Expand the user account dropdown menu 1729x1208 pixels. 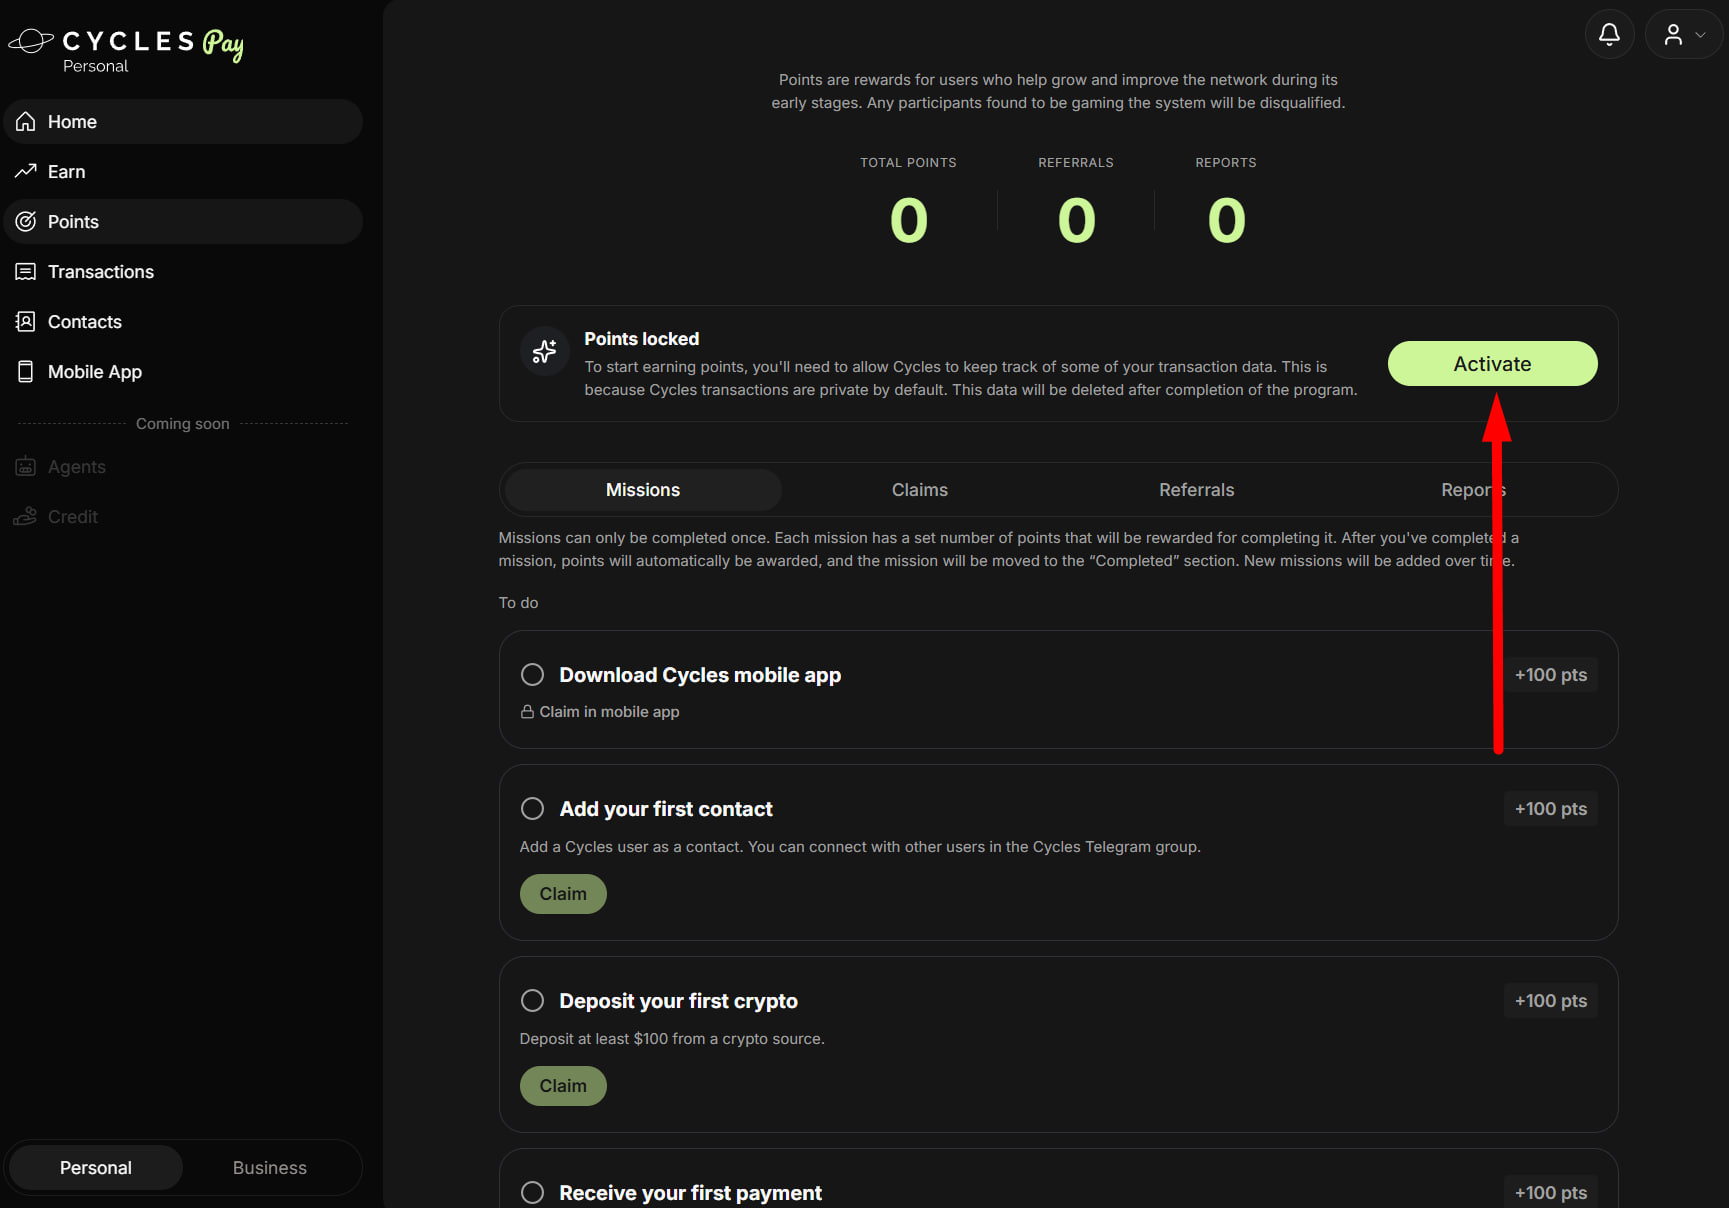(1684, 35)
